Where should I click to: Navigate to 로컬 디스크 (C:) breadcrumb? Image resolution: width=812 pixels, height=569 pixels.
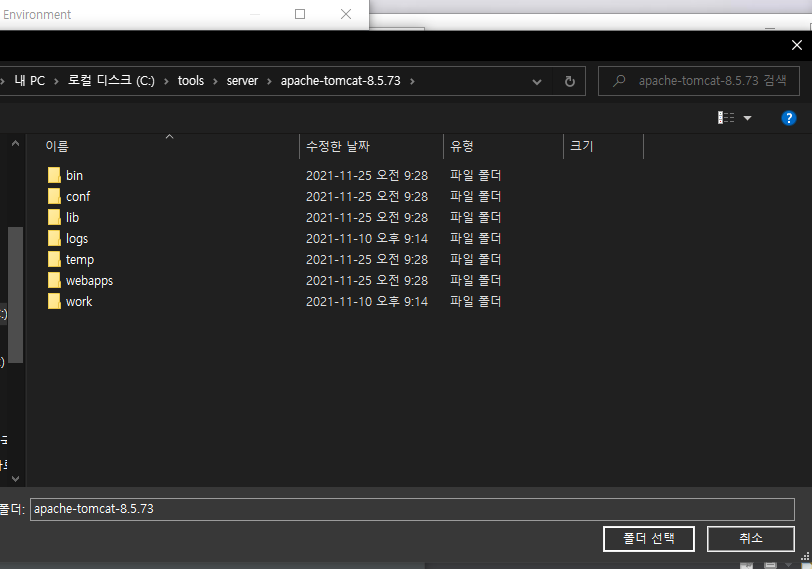coord(111,80)
